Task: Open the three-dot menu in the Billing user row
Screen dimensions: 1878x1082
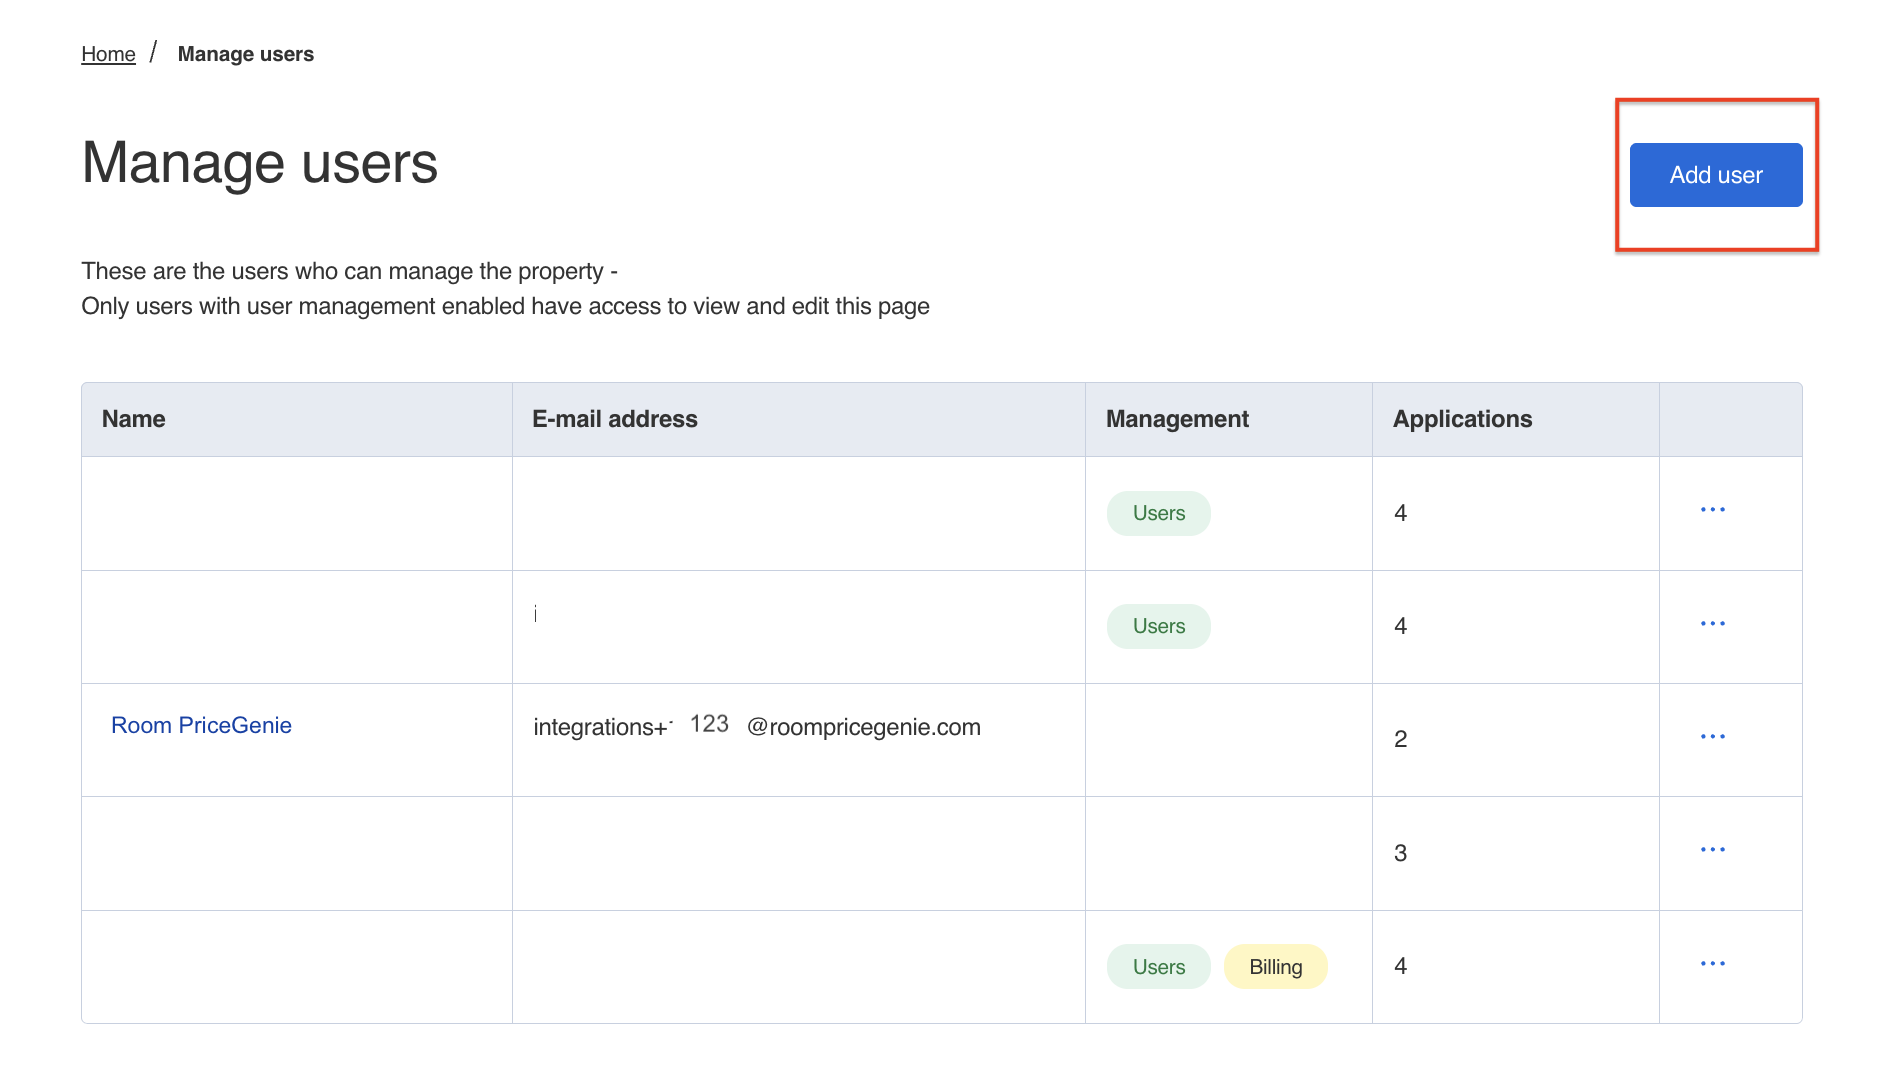Action: click(x=1712, y=964)
